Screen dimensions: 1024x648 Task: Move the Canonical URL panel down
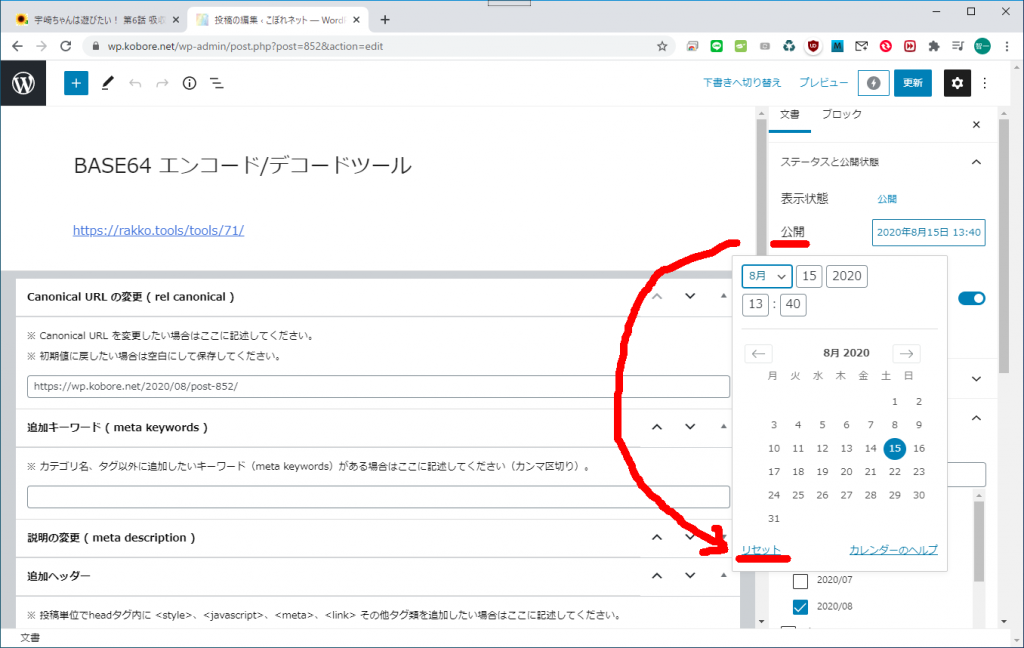pyautogui.click(x=690, y=296)
